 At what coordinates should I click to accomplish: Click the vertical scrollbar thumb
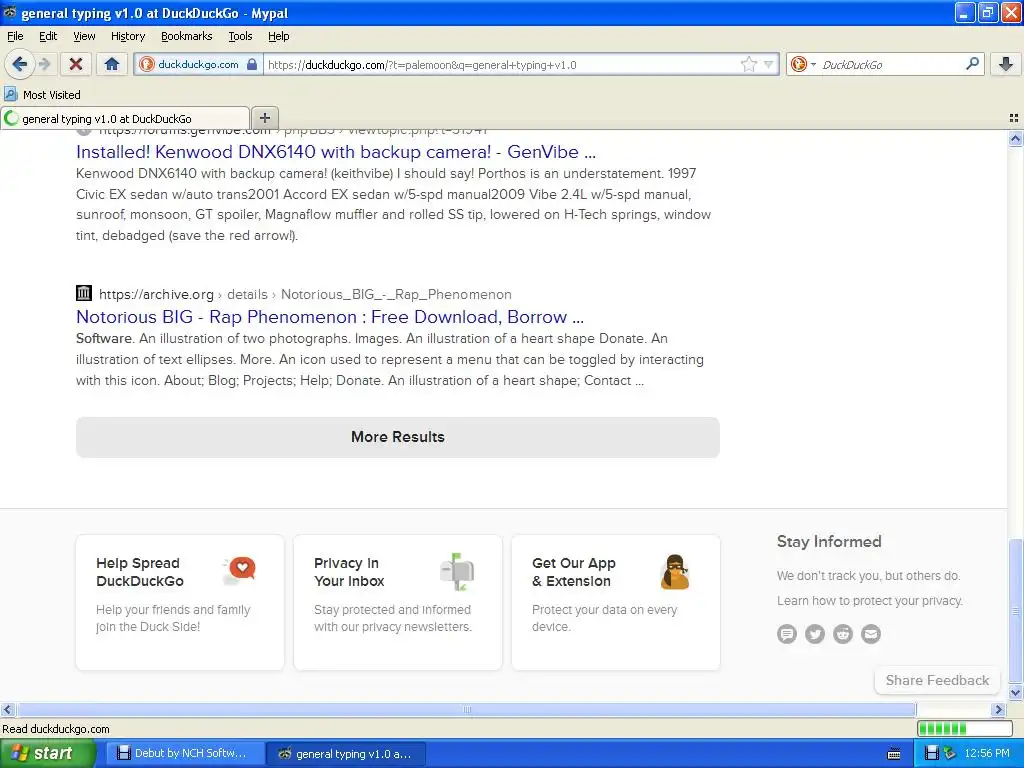[1016, 612]
